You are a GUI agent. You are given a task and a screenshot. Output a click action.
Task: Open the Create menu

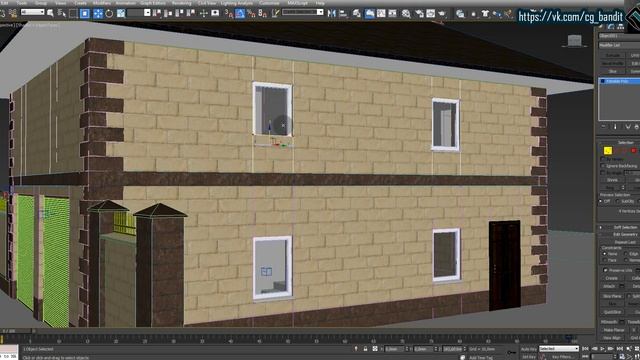[80, 2]
